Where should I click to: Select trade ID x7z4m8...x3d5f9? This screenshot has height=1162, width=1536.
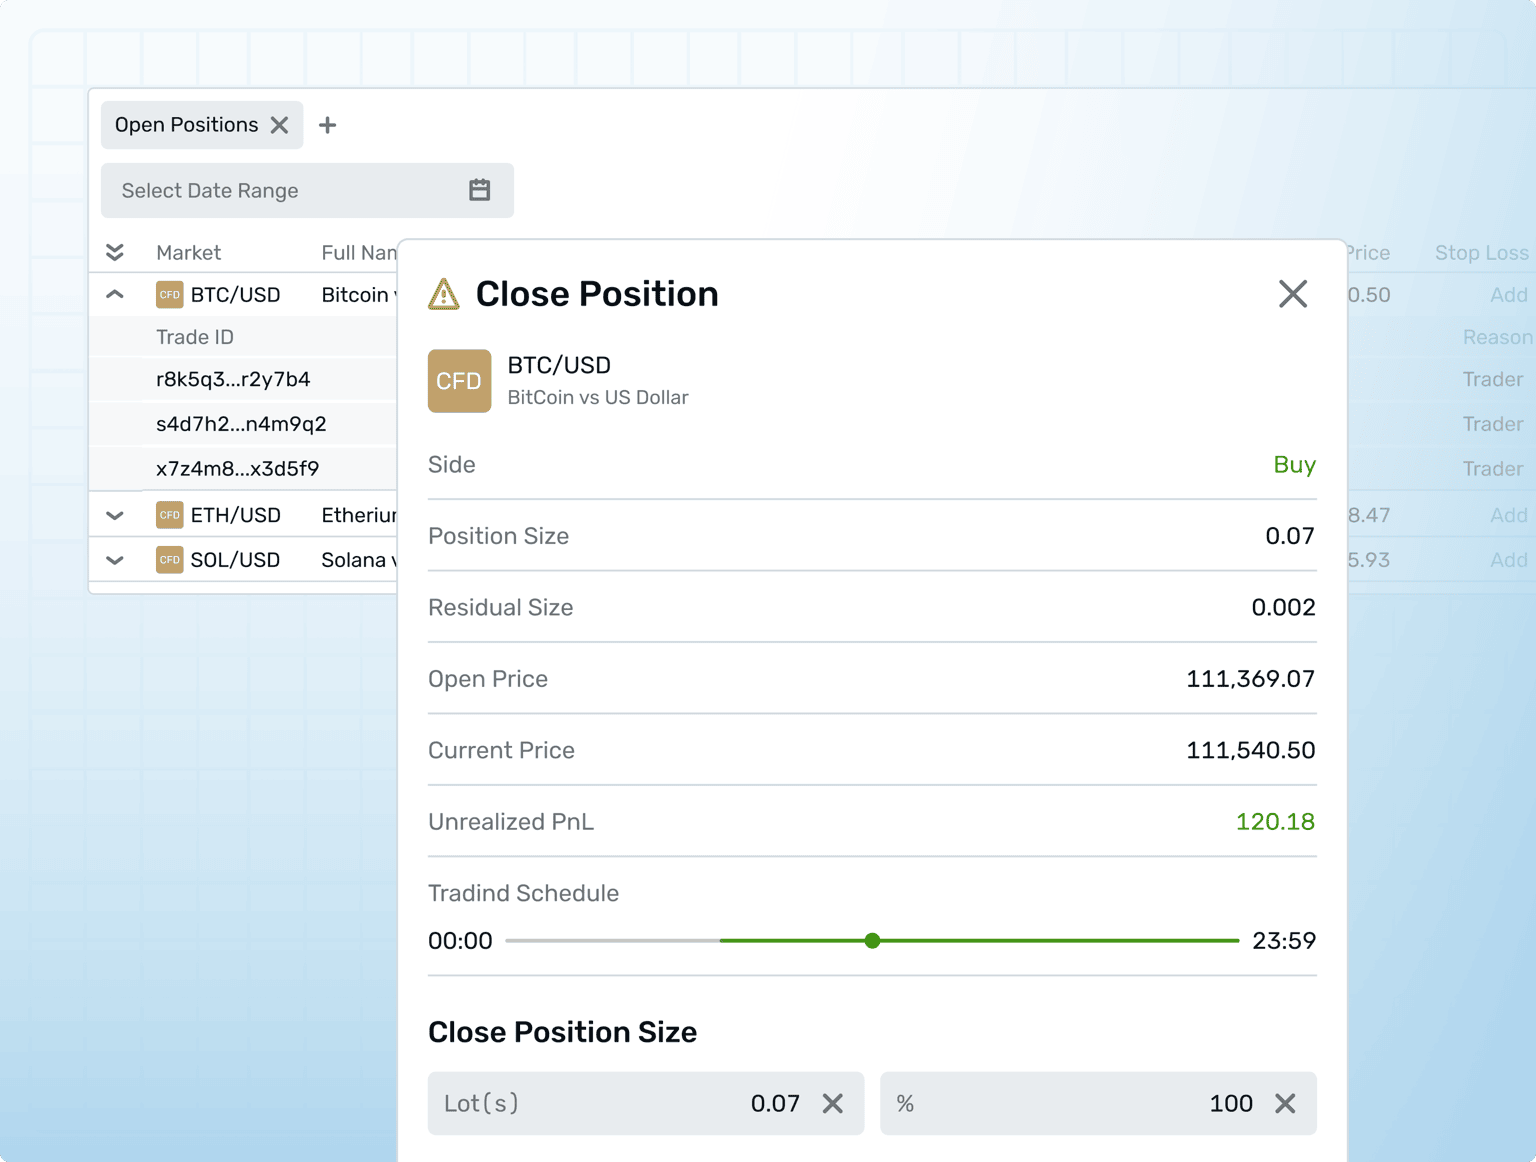[237, 468]
